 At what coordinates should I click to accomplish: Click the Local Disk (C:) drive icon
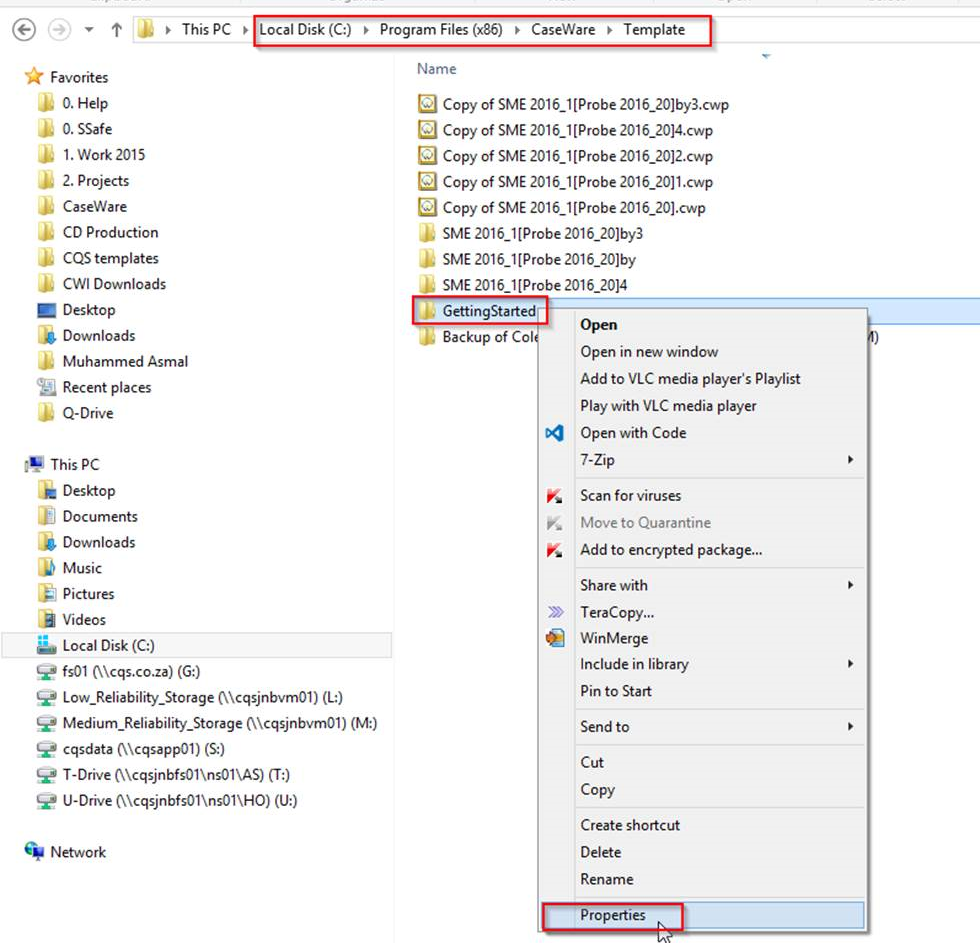[x=46, y=645]
